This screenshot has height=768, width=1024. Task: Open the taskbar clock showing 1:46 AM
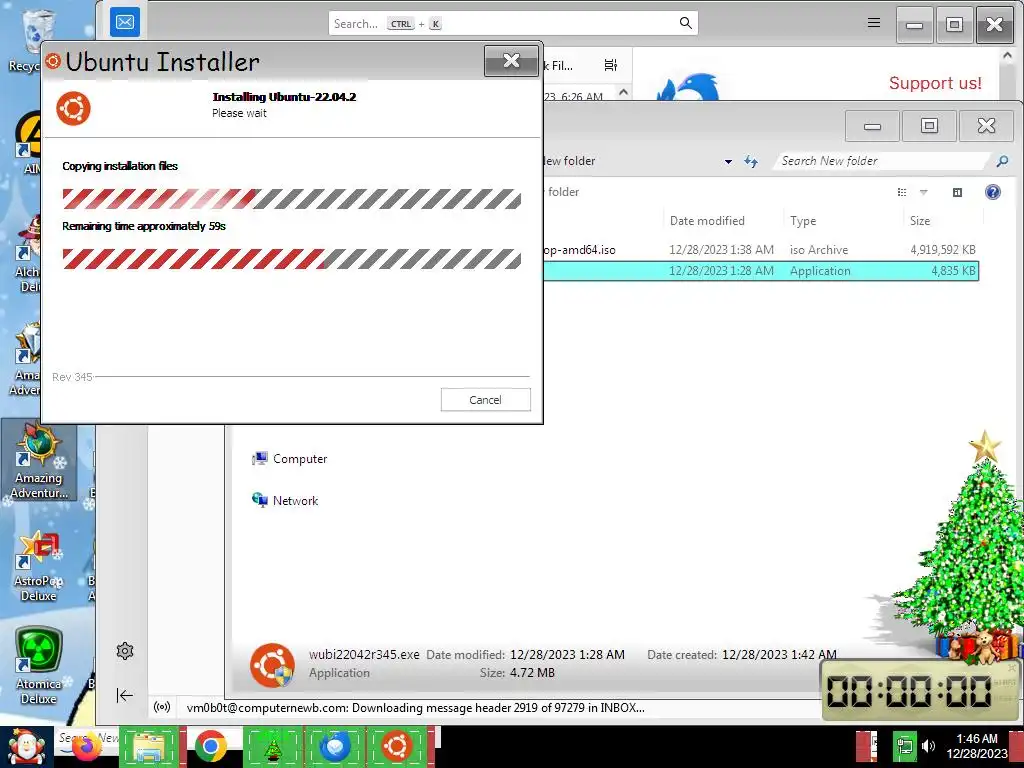977,746
